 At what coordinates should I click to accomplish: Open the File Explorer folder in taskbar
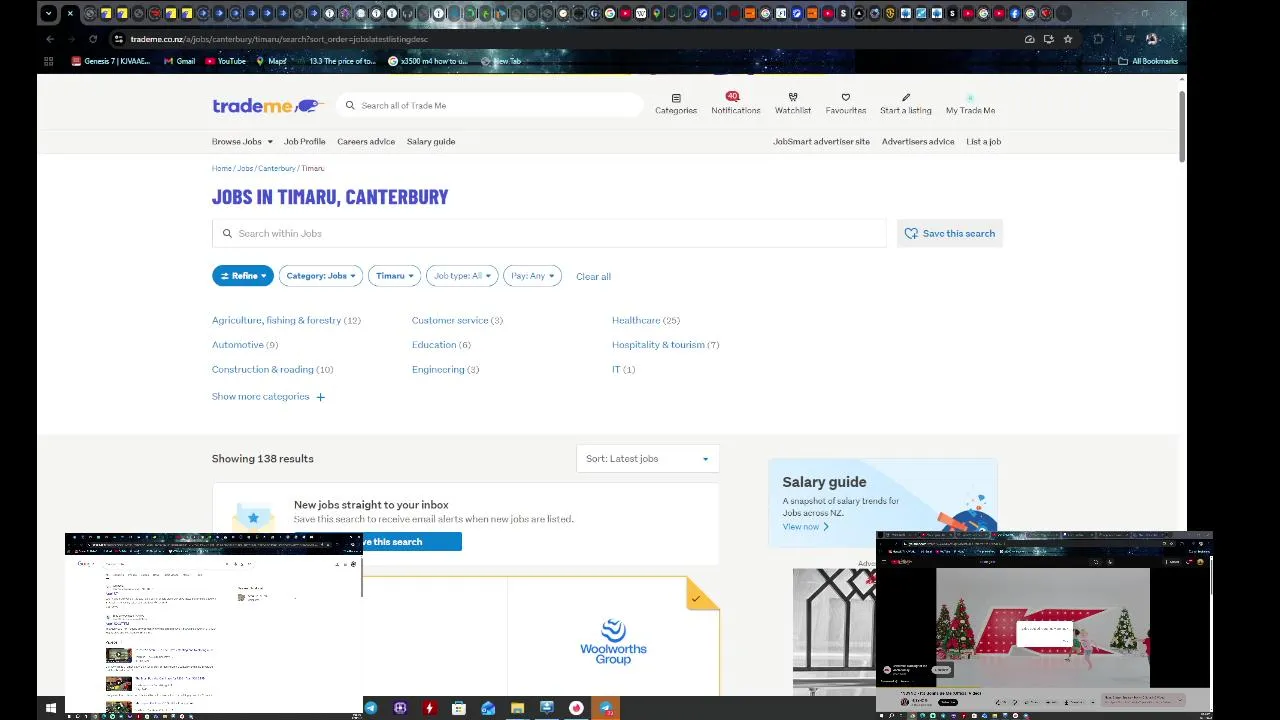(x=517, y=708)
